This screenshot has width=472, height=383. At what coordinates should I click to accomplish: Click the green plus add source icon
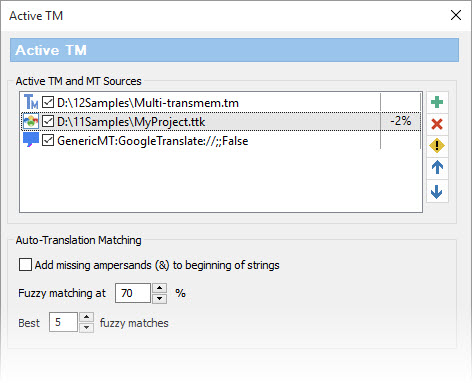point(437,102)
